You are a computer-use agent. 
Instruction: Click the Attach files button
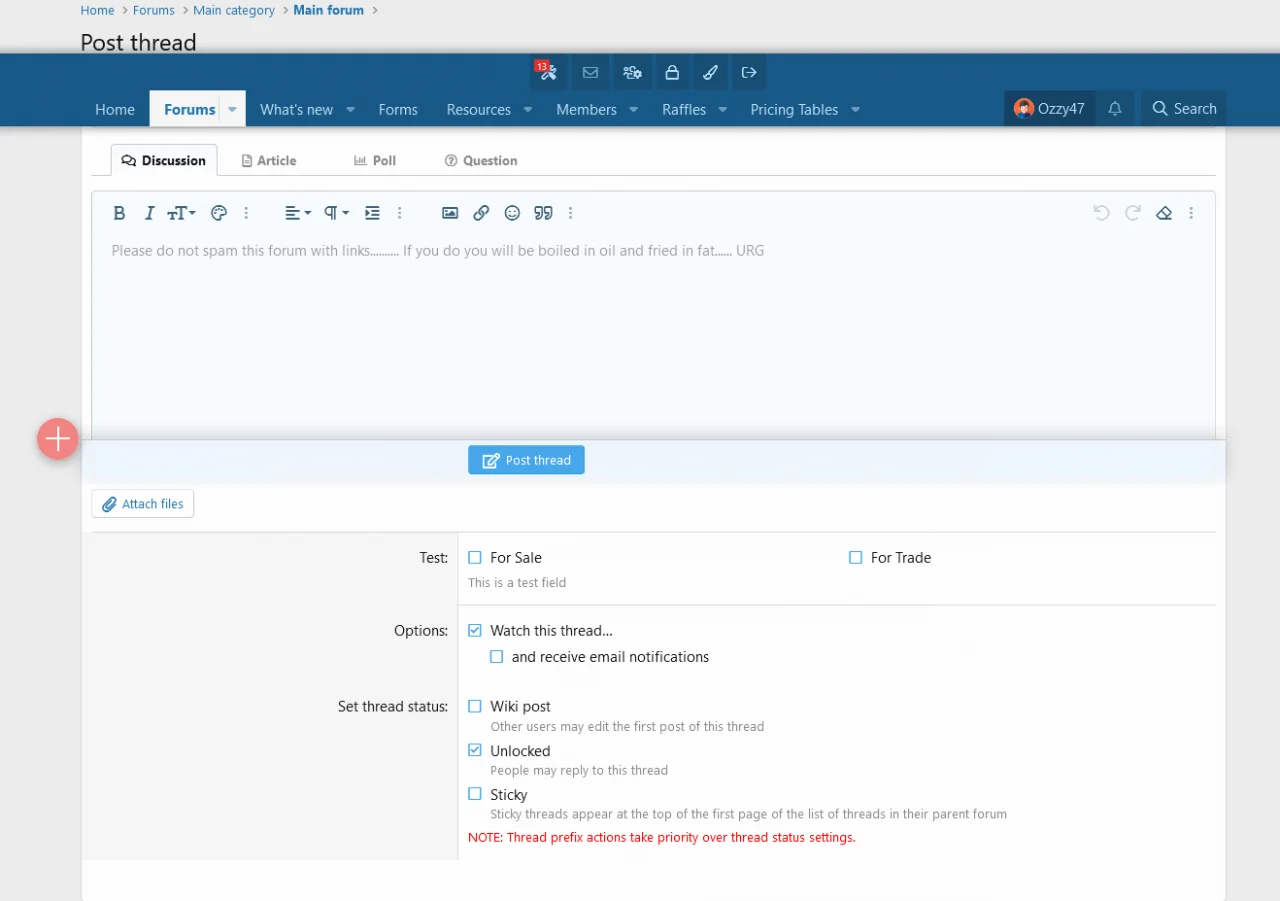pyautogui.click(x=143, y=504)
